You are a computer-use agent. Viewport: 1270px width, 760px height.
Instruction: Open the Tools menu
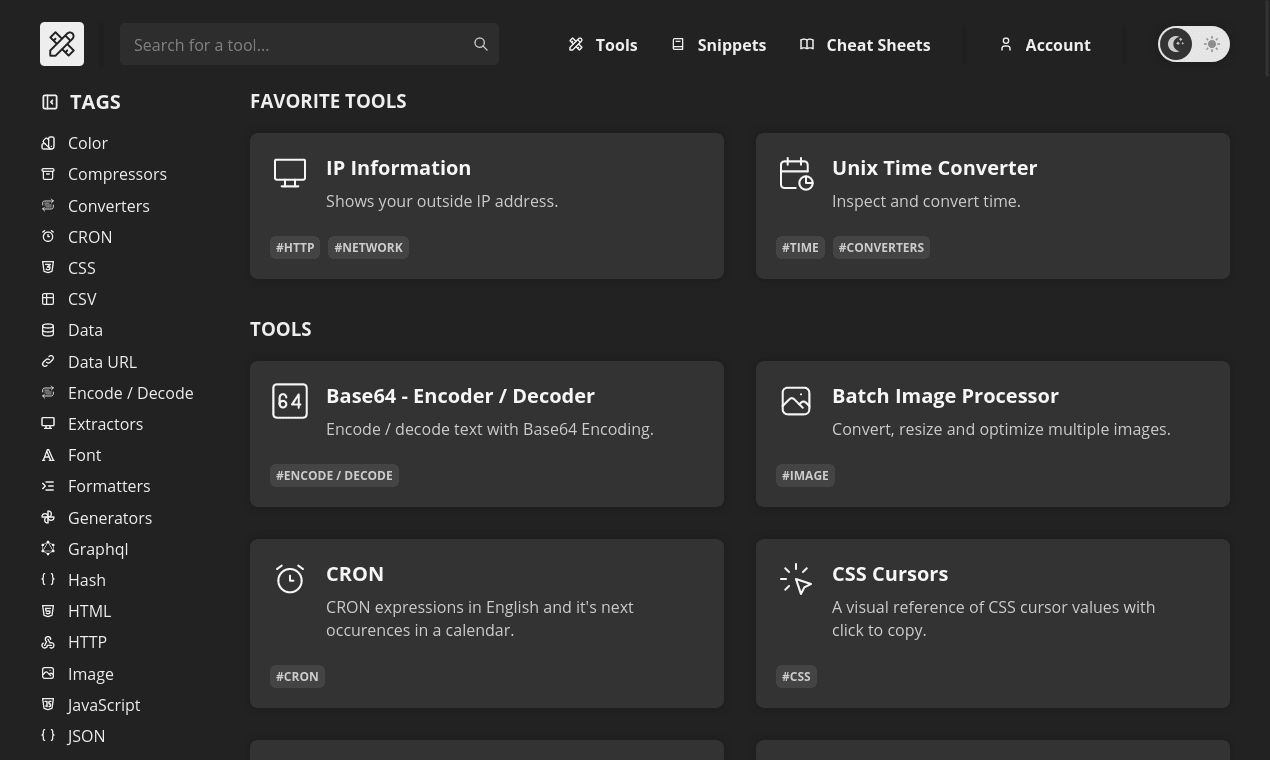pos(603,45)
